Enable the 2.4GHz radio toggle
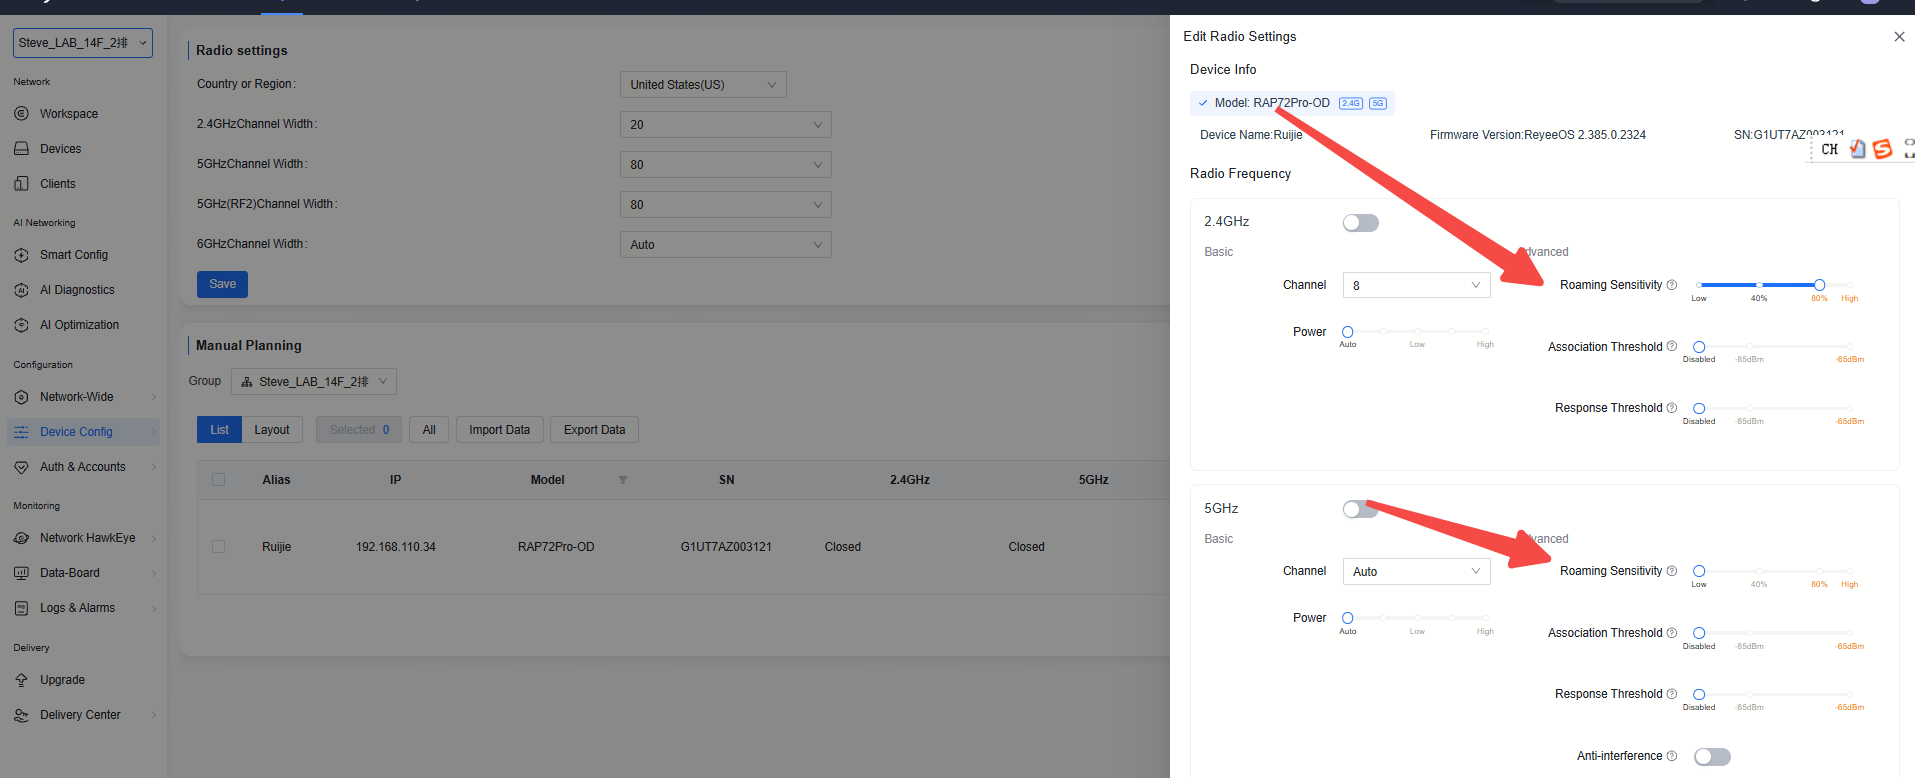Image resolution: width=1915 pixels, height=778 pixels. click(1360, 223)
